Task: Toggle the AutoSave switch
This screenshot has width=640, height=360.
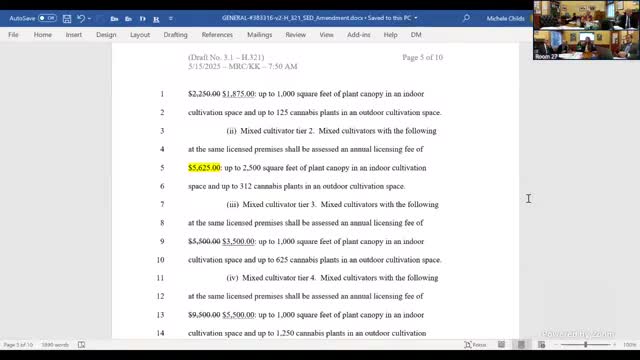Action: pyautogui.click(x=47, y=18)
